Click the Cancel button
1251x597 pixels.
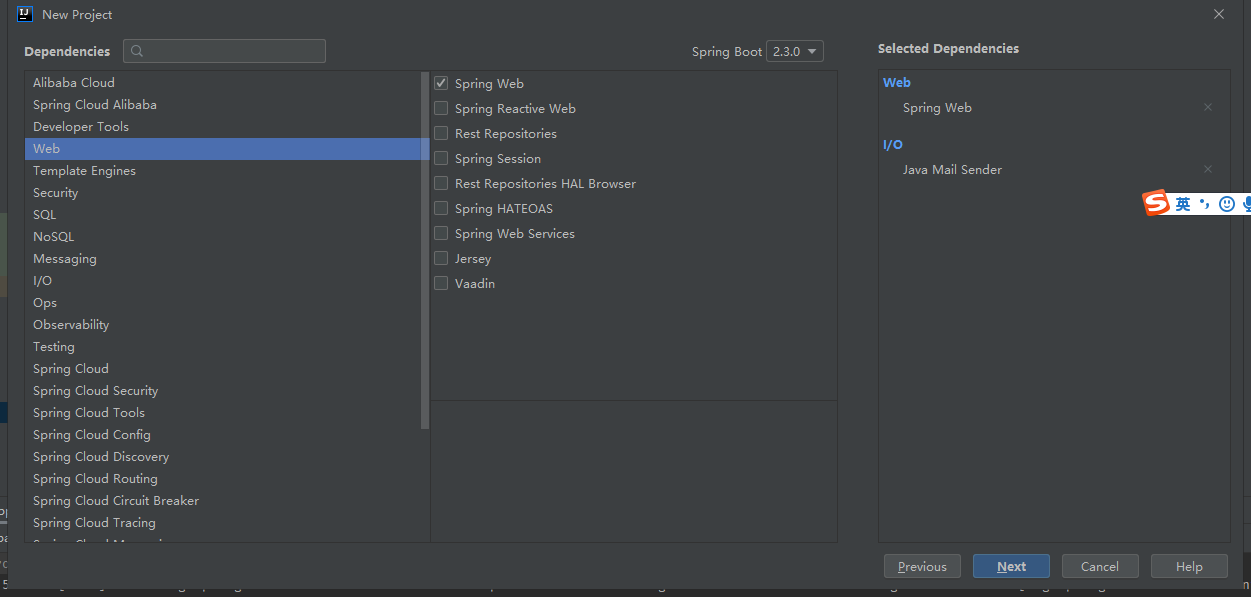[1100, 566]
